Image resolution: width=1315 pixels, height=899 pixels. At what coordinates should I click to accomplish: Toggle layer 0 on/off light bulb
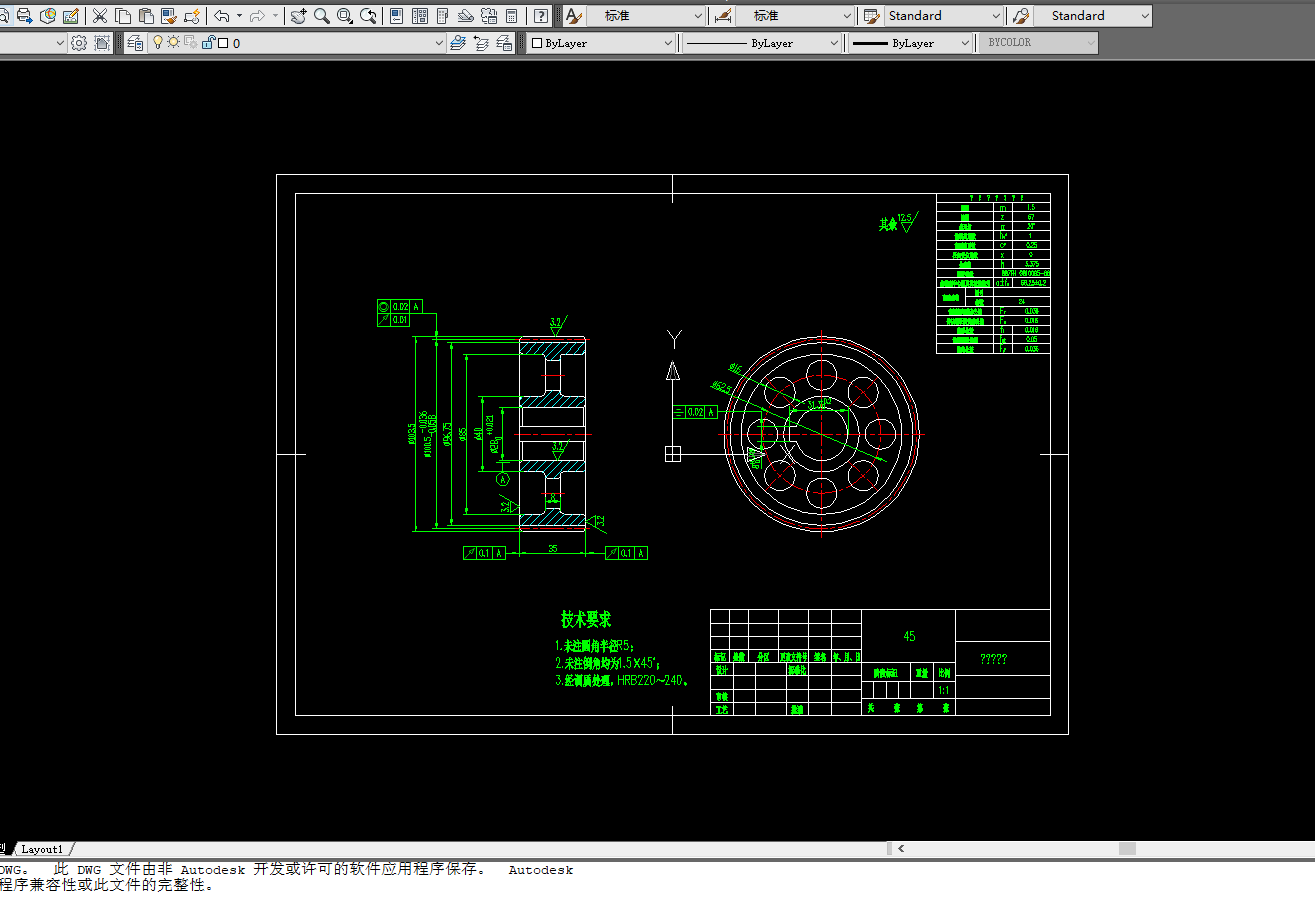coord(157,43)
